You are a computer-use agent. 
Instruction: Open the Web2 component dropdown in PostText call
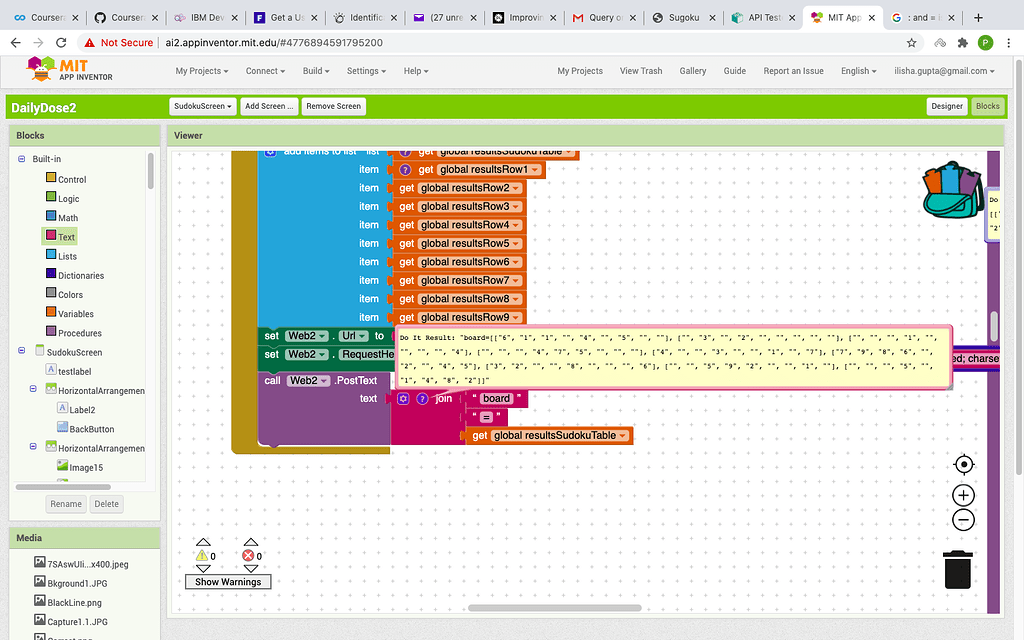pyautogui.click(x=324, y=381)
